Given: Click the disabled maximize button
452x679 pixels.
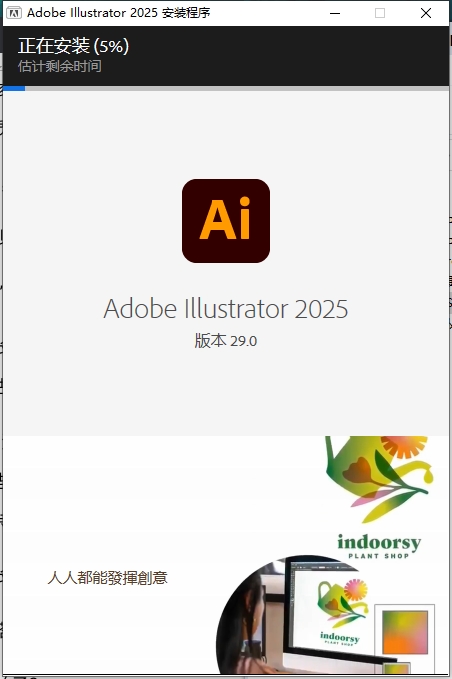Looking at the screenshot, I should click(x=380, y=13).
